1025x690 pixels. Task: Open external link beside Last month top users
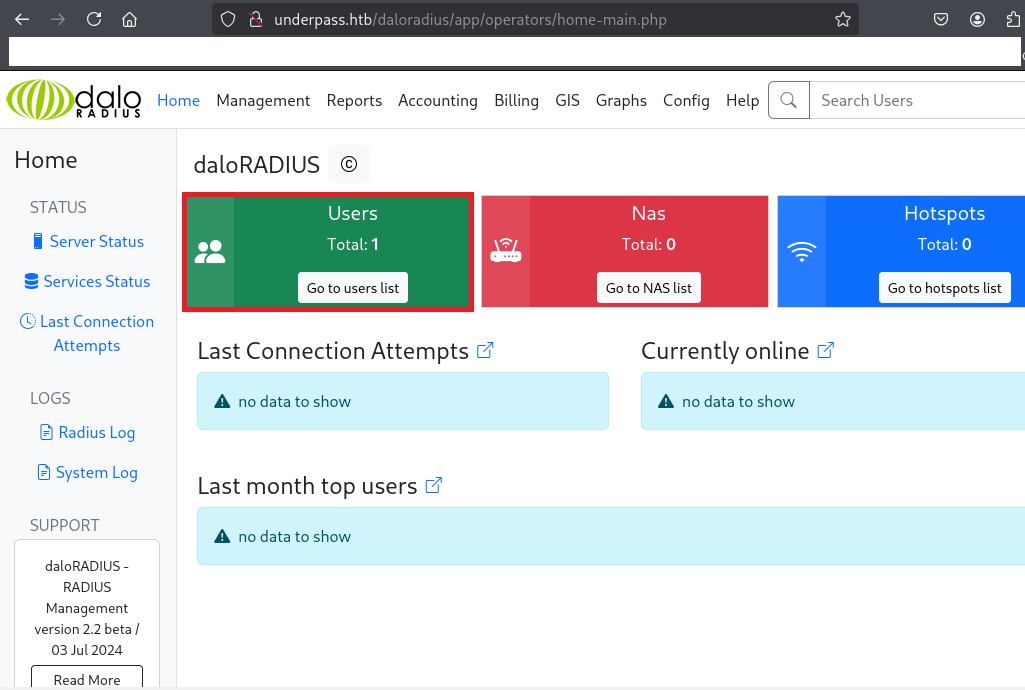[434, 486]
